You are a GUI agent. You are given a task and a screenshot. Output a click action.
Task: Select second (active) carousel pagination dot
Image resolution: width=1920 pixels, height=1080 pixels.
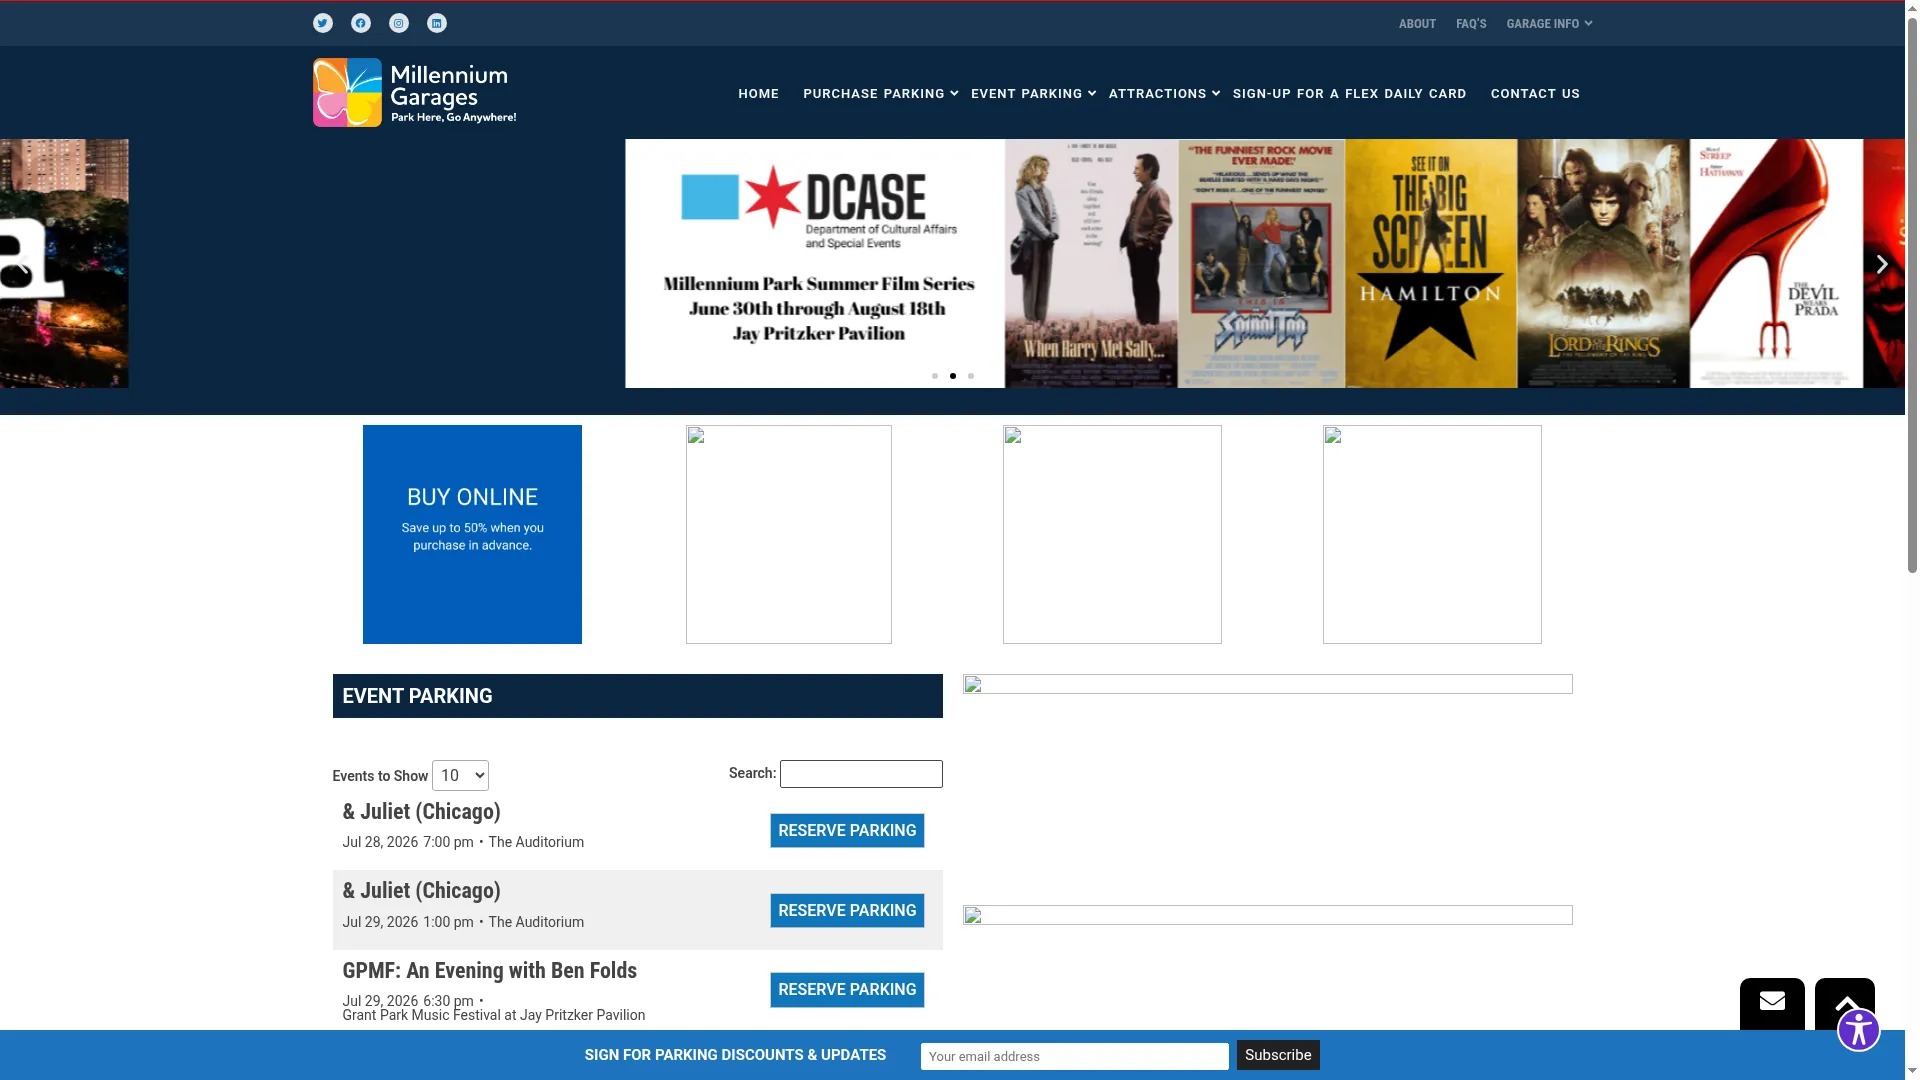pos(952,376)
